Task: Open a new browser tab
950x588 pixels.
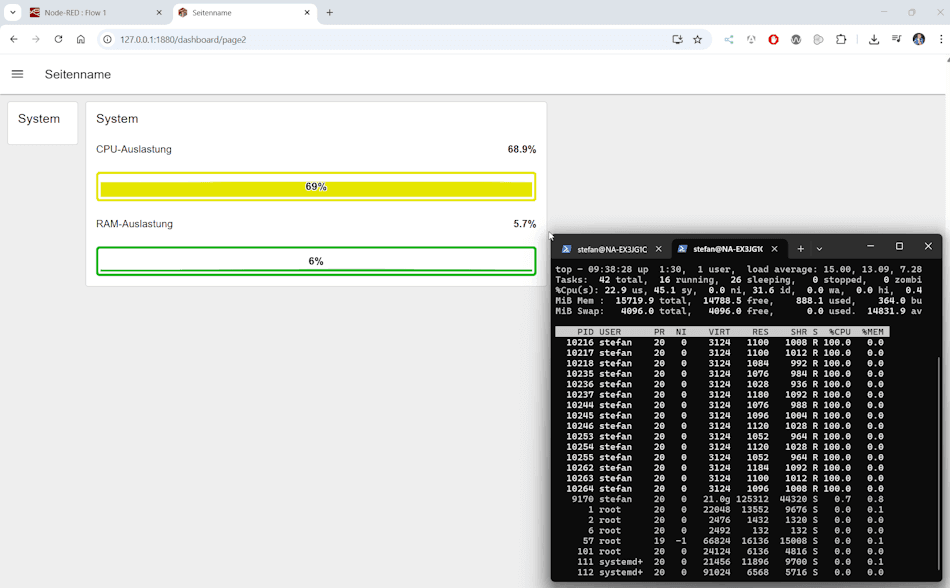Action: tap(330, 14)
